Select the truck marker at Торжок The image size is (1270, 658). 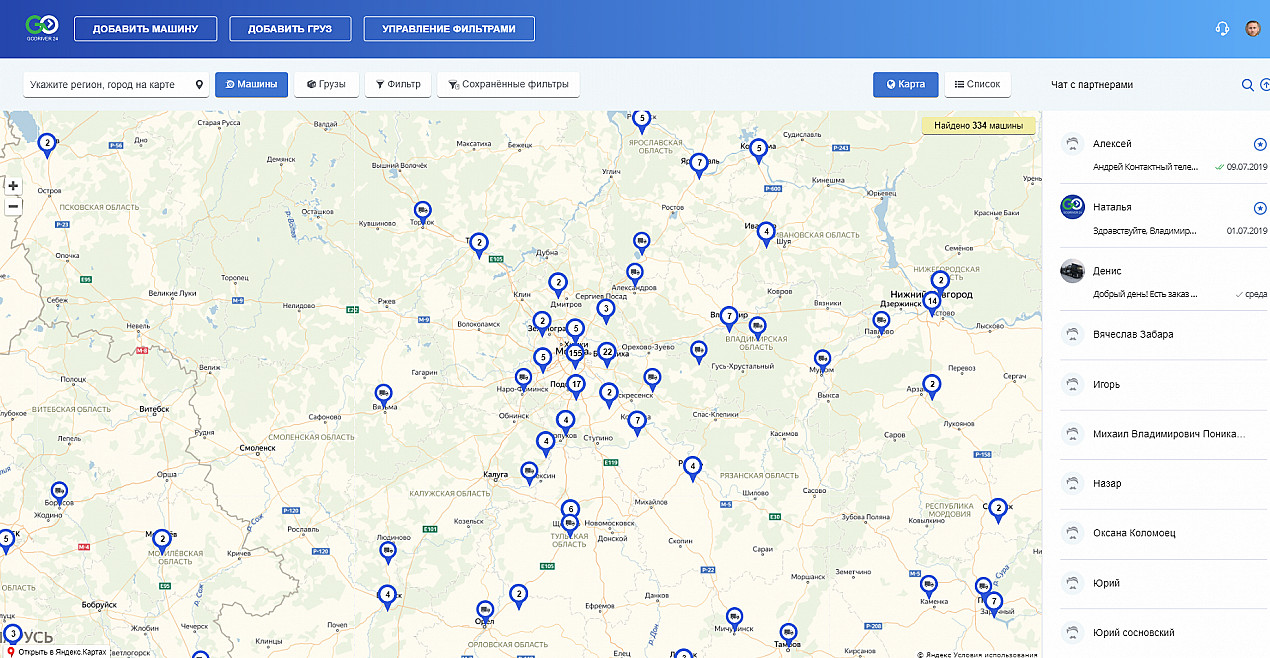422,213
